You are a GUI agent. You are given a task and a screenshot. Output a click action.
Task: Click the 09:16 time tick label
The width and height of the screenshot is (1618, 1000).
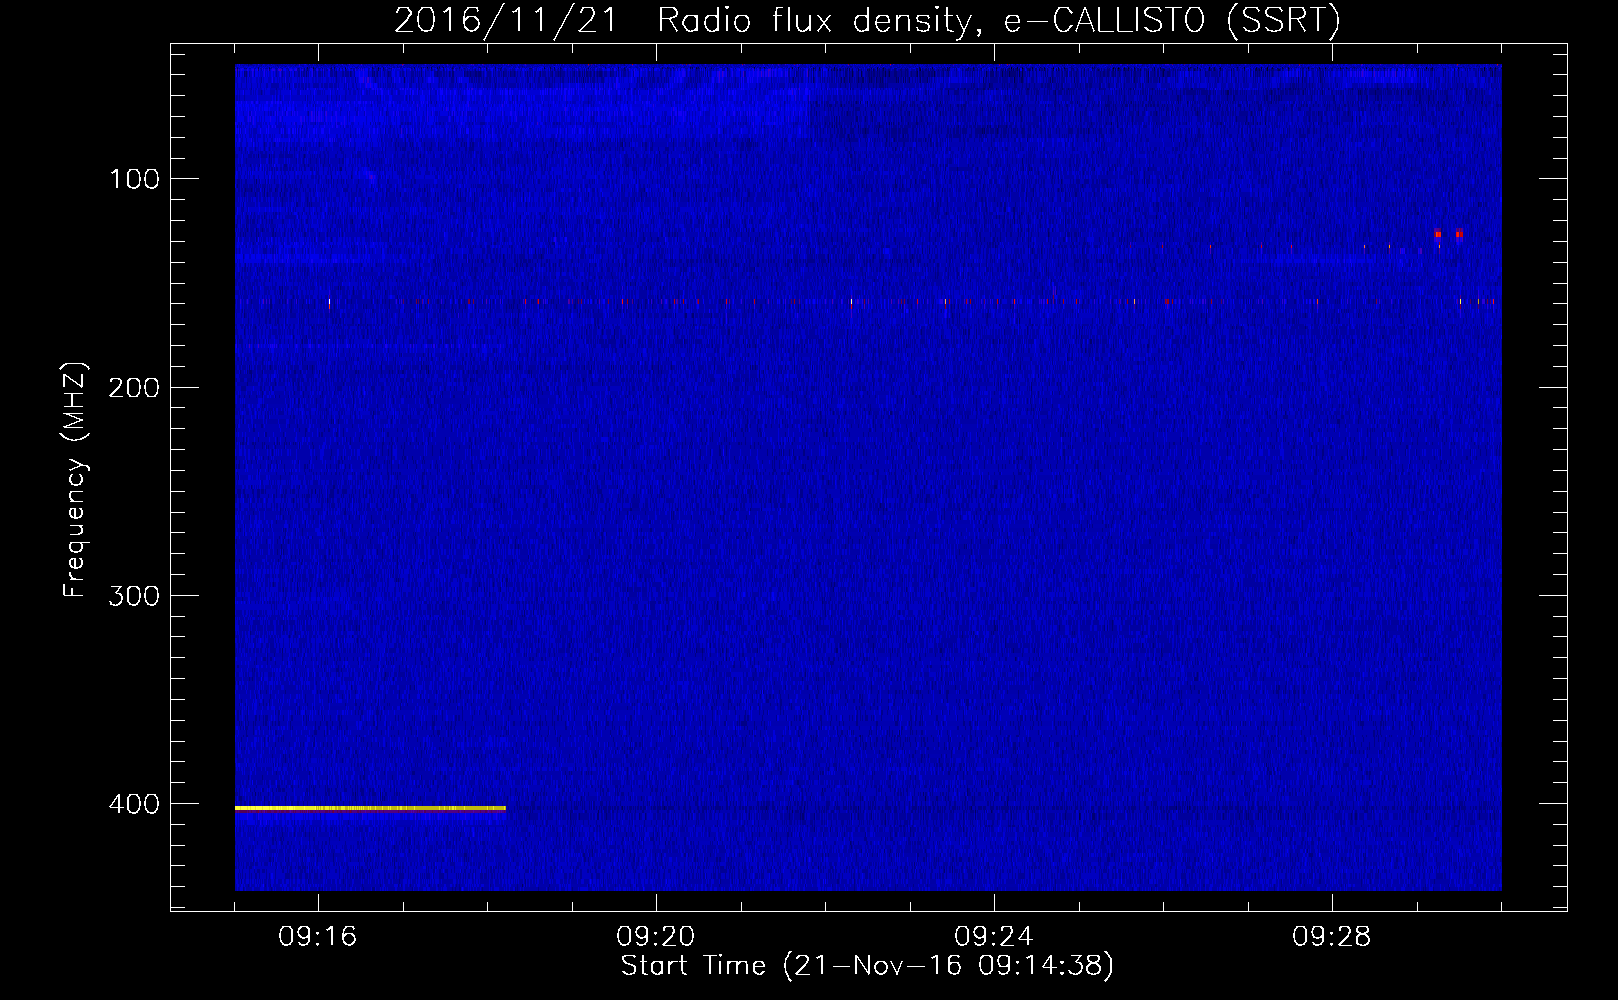(318, 937)
